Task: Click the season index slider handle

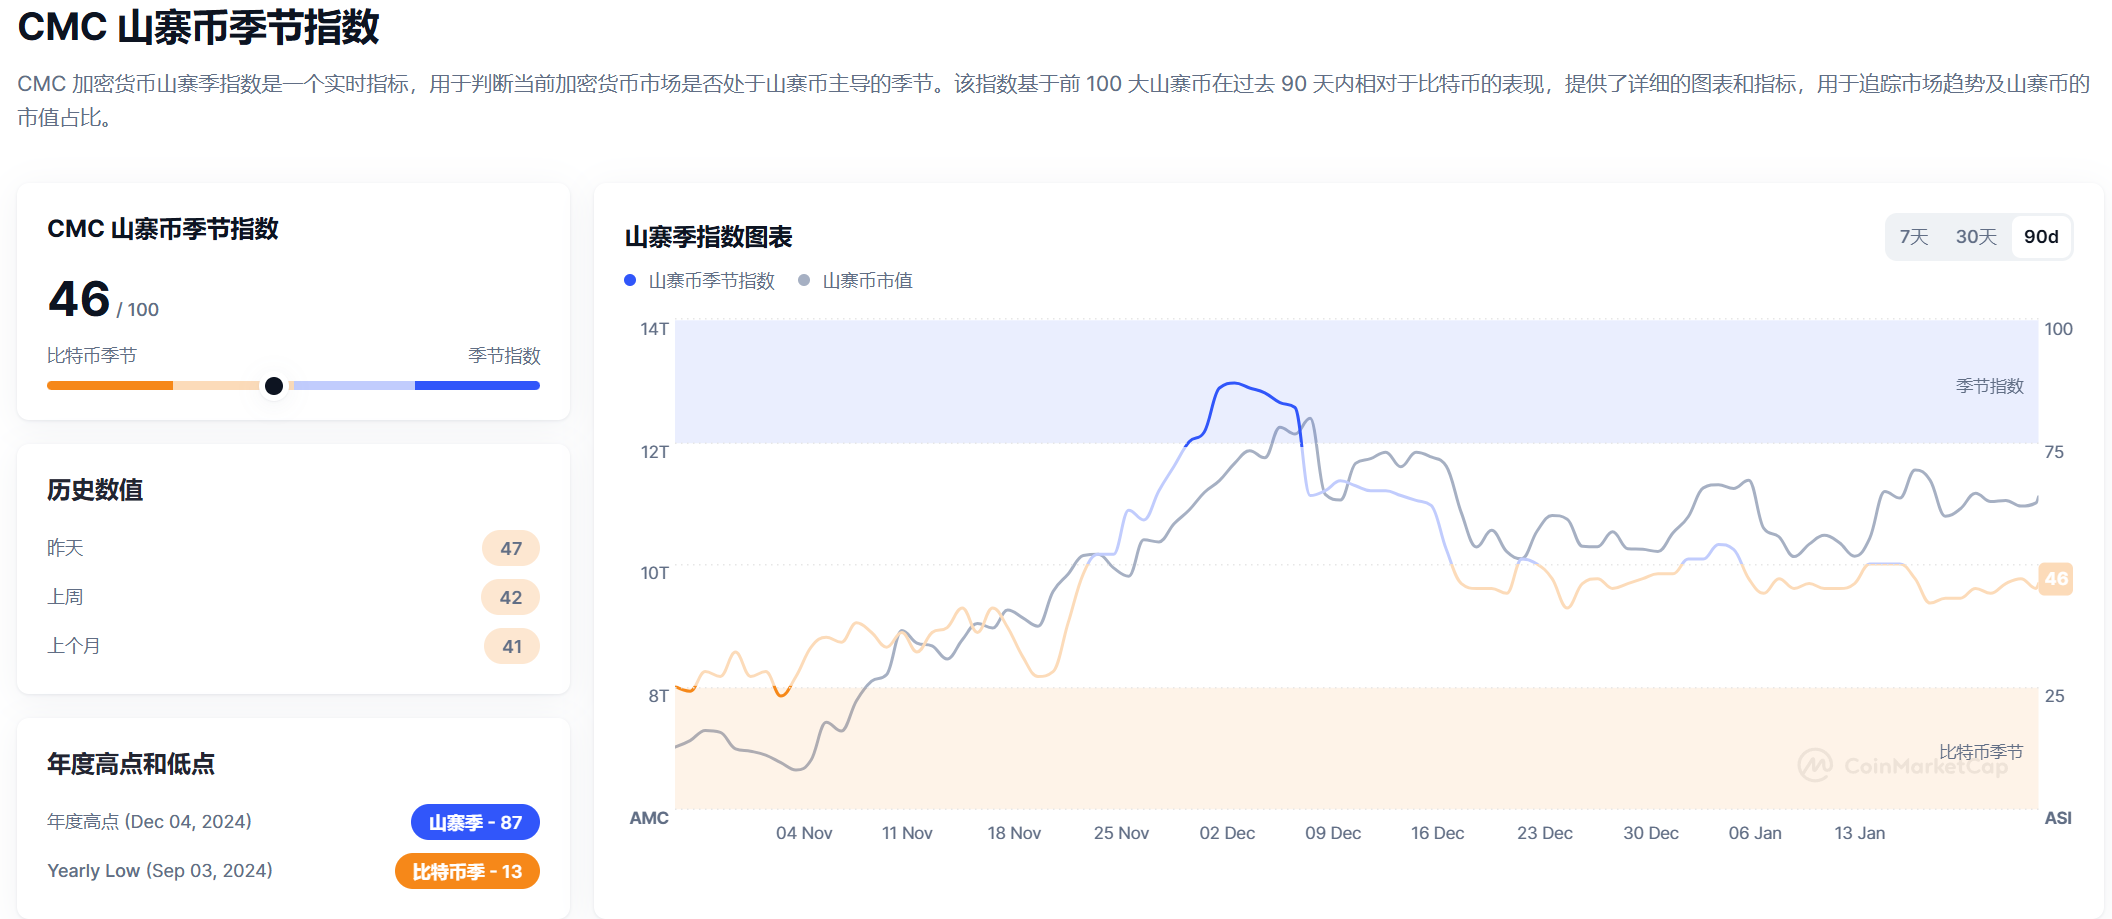Action: (x=273, y=385)
